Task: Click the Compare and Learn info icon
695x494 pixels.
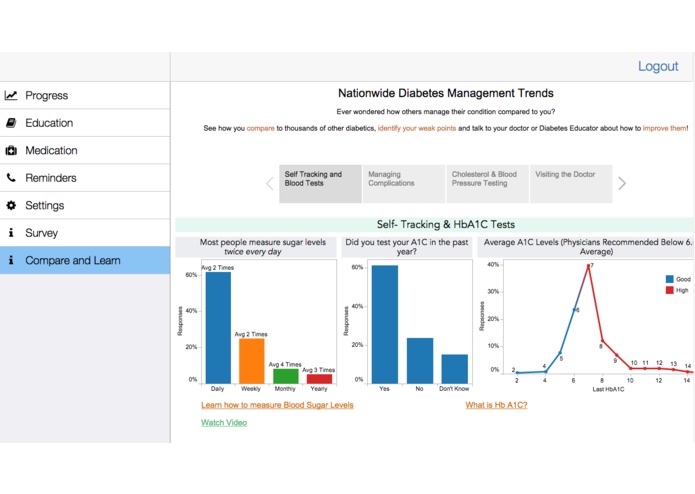Action: [x=11, y=260]
